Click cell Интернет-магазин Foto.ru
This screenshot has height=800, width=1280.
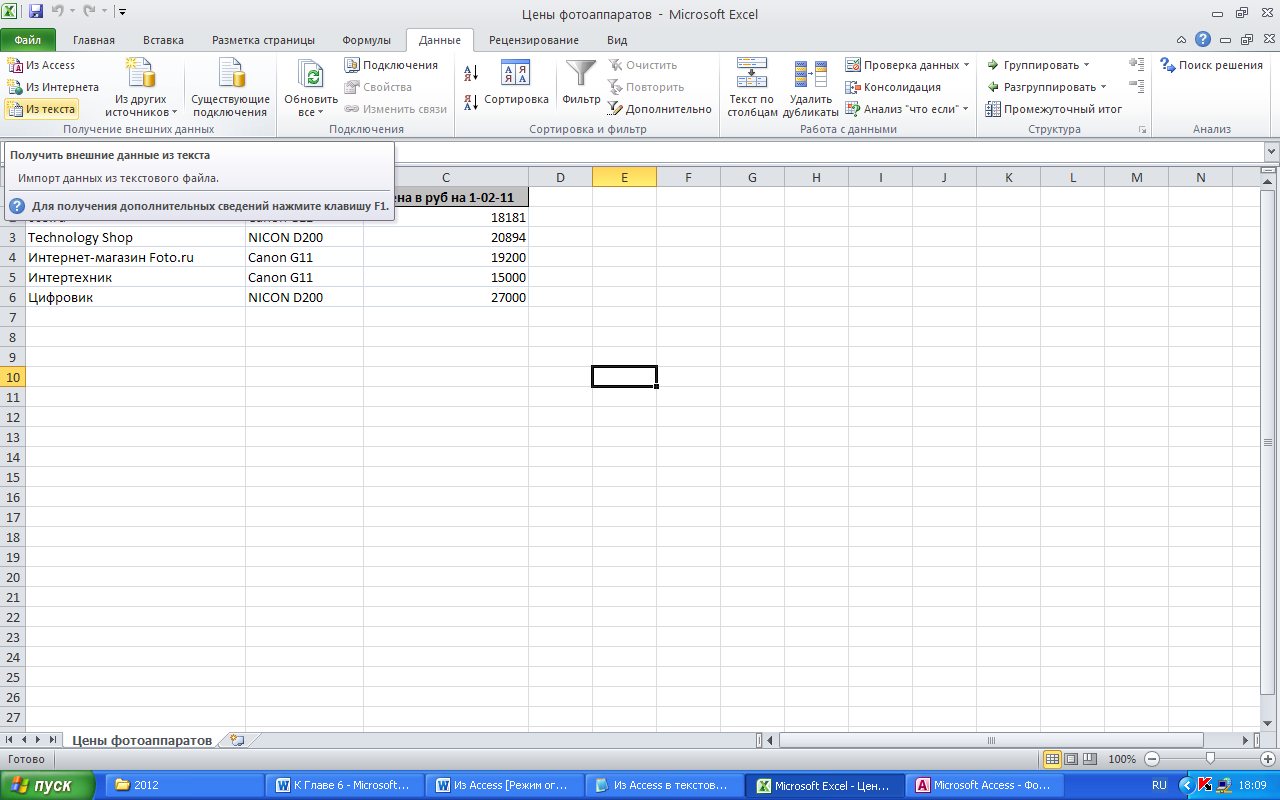coord(135,257)
